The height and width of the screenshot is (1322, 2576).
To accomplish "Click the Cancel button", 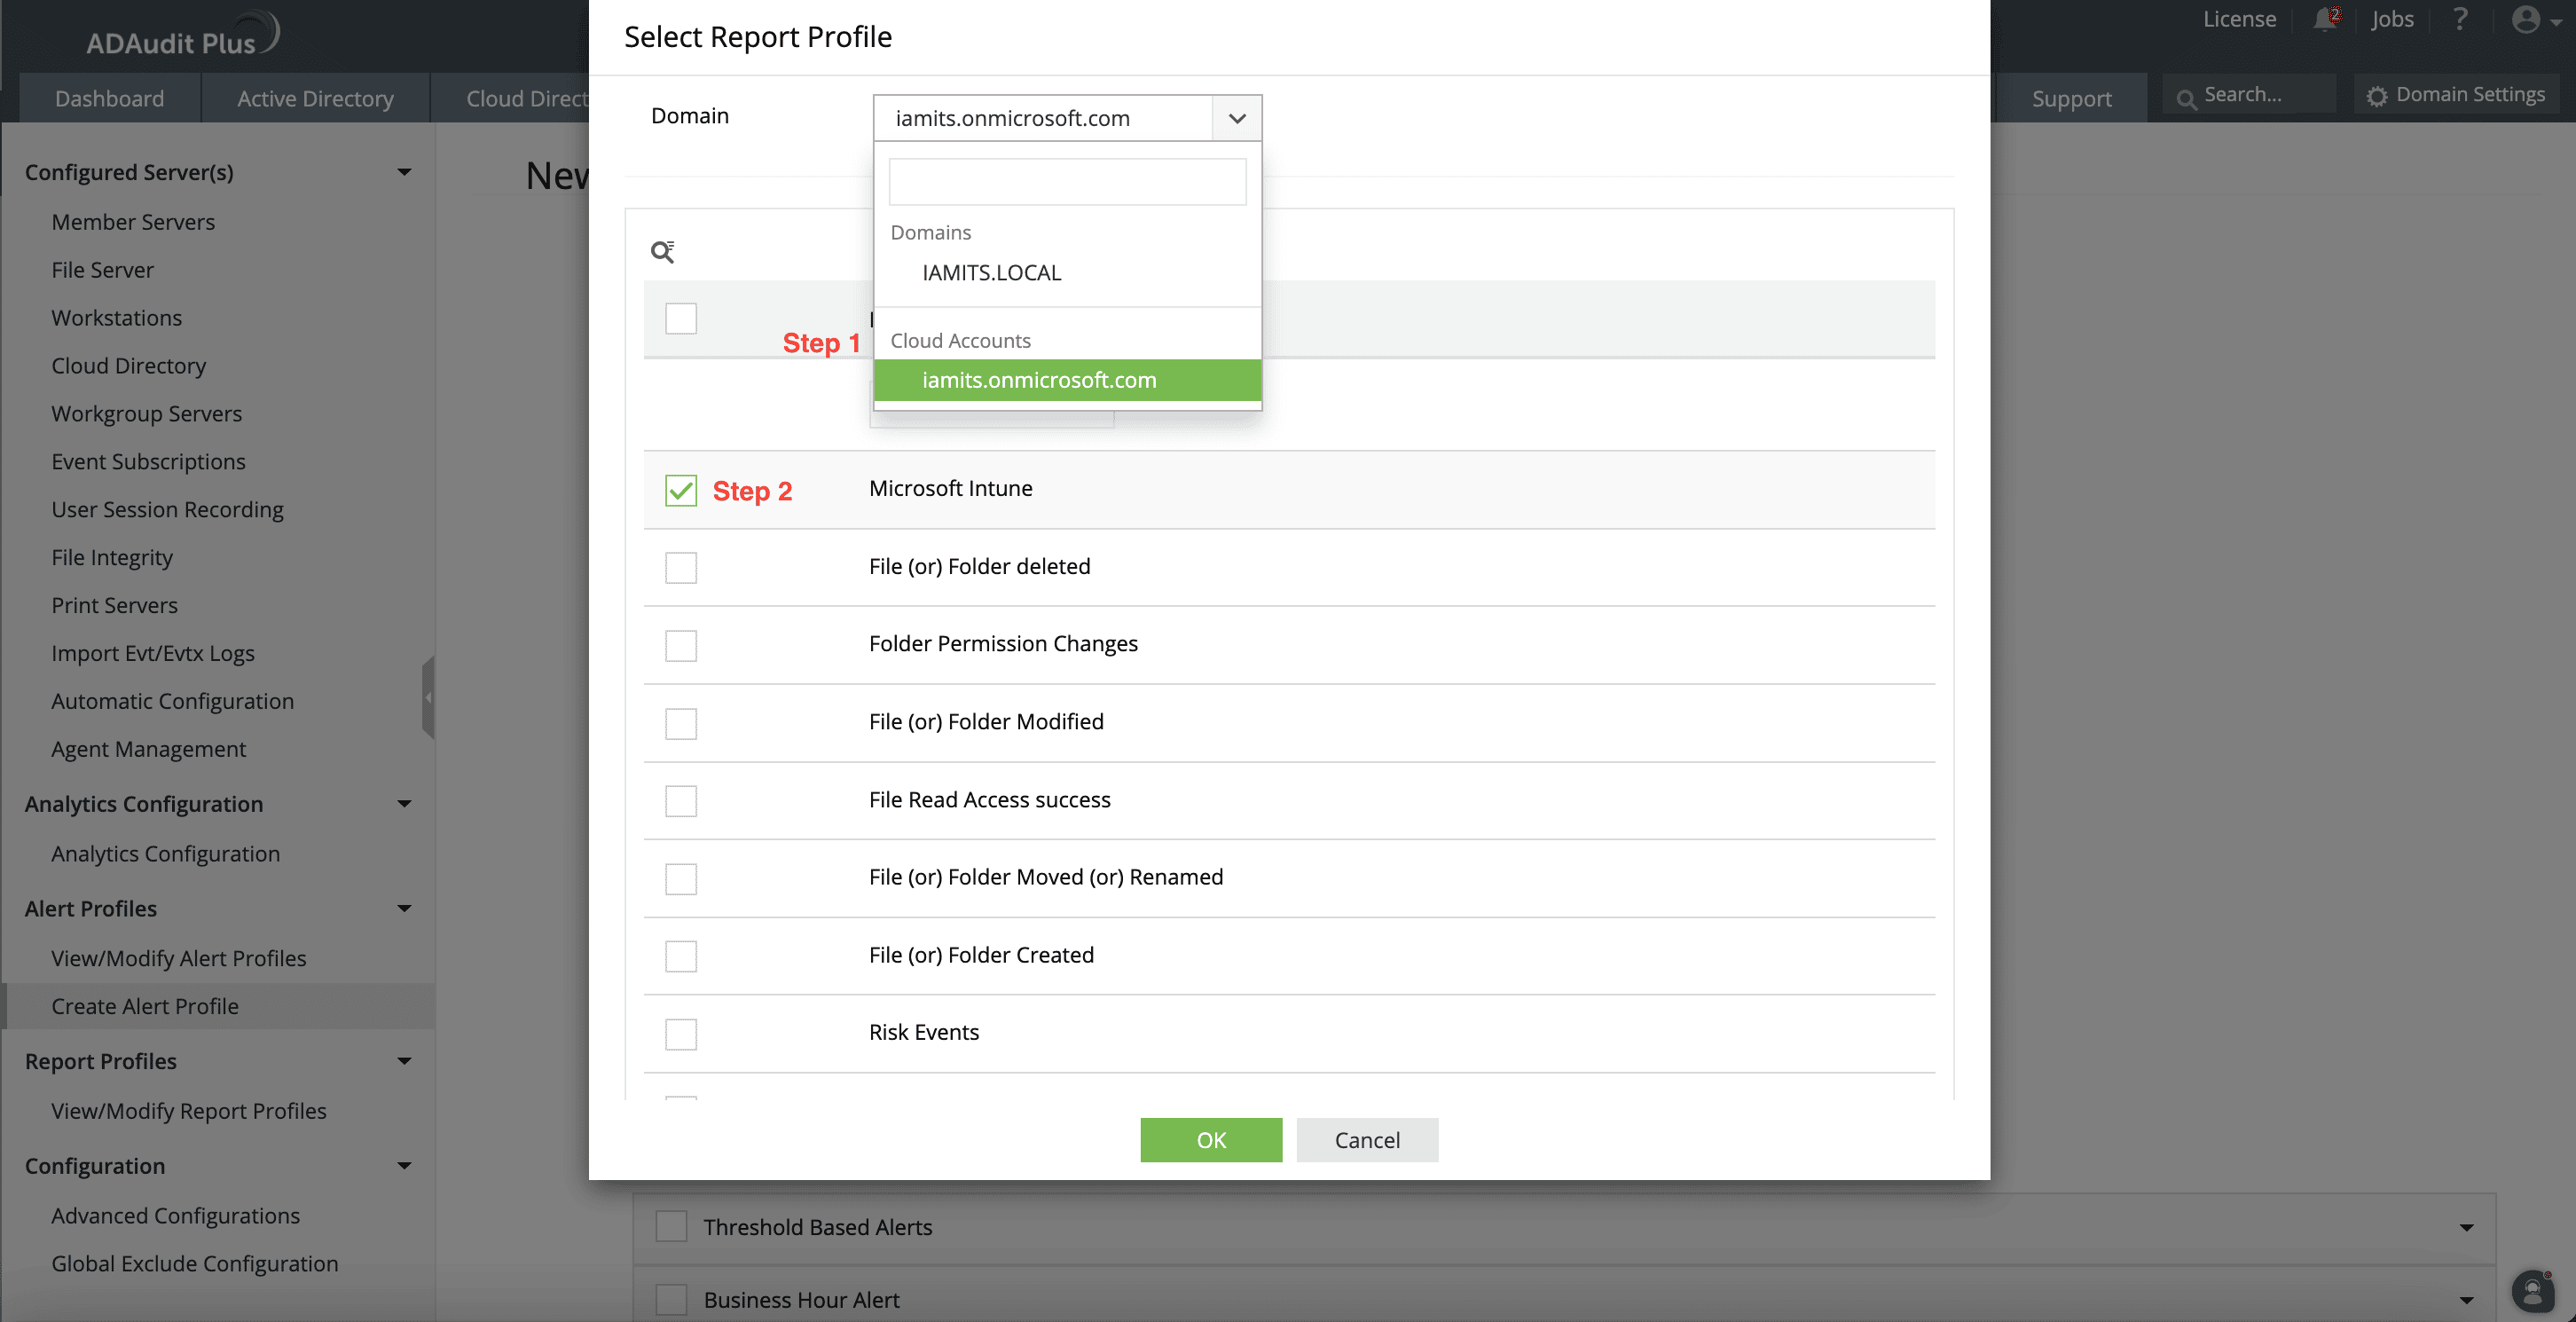I will (x=1366, y=1140).
